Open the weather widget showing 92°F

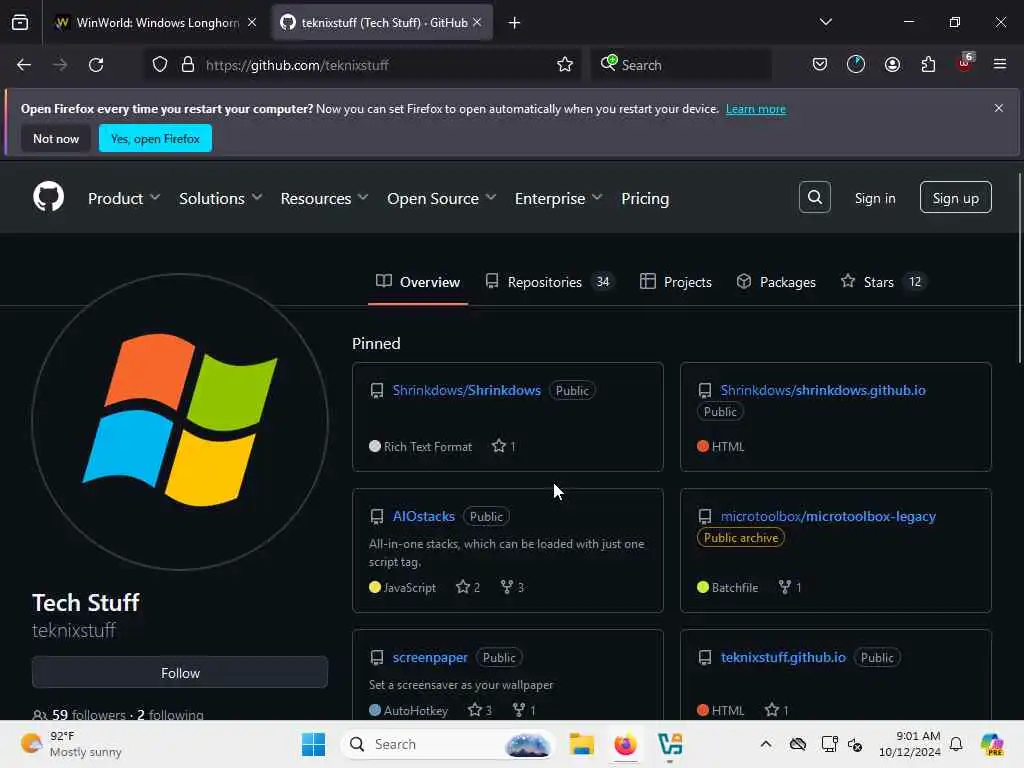coord(71,744)
